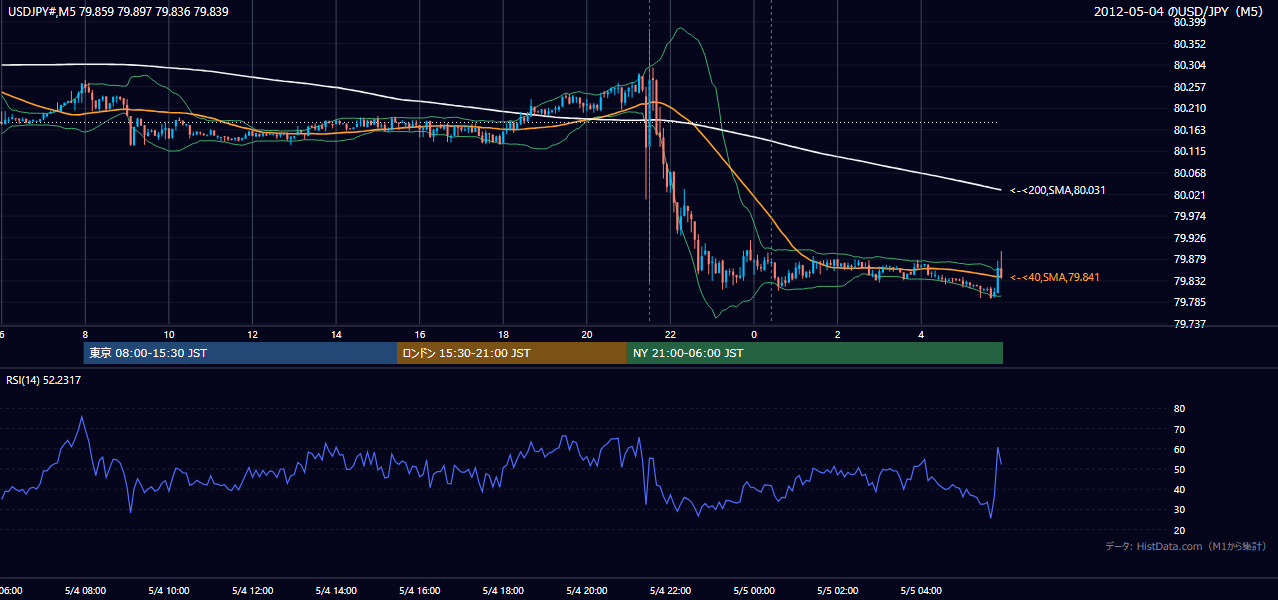The image size is (1278, 600).
Task: Click price level 80.352 on the axis
Action: (x=1189, y=44)
